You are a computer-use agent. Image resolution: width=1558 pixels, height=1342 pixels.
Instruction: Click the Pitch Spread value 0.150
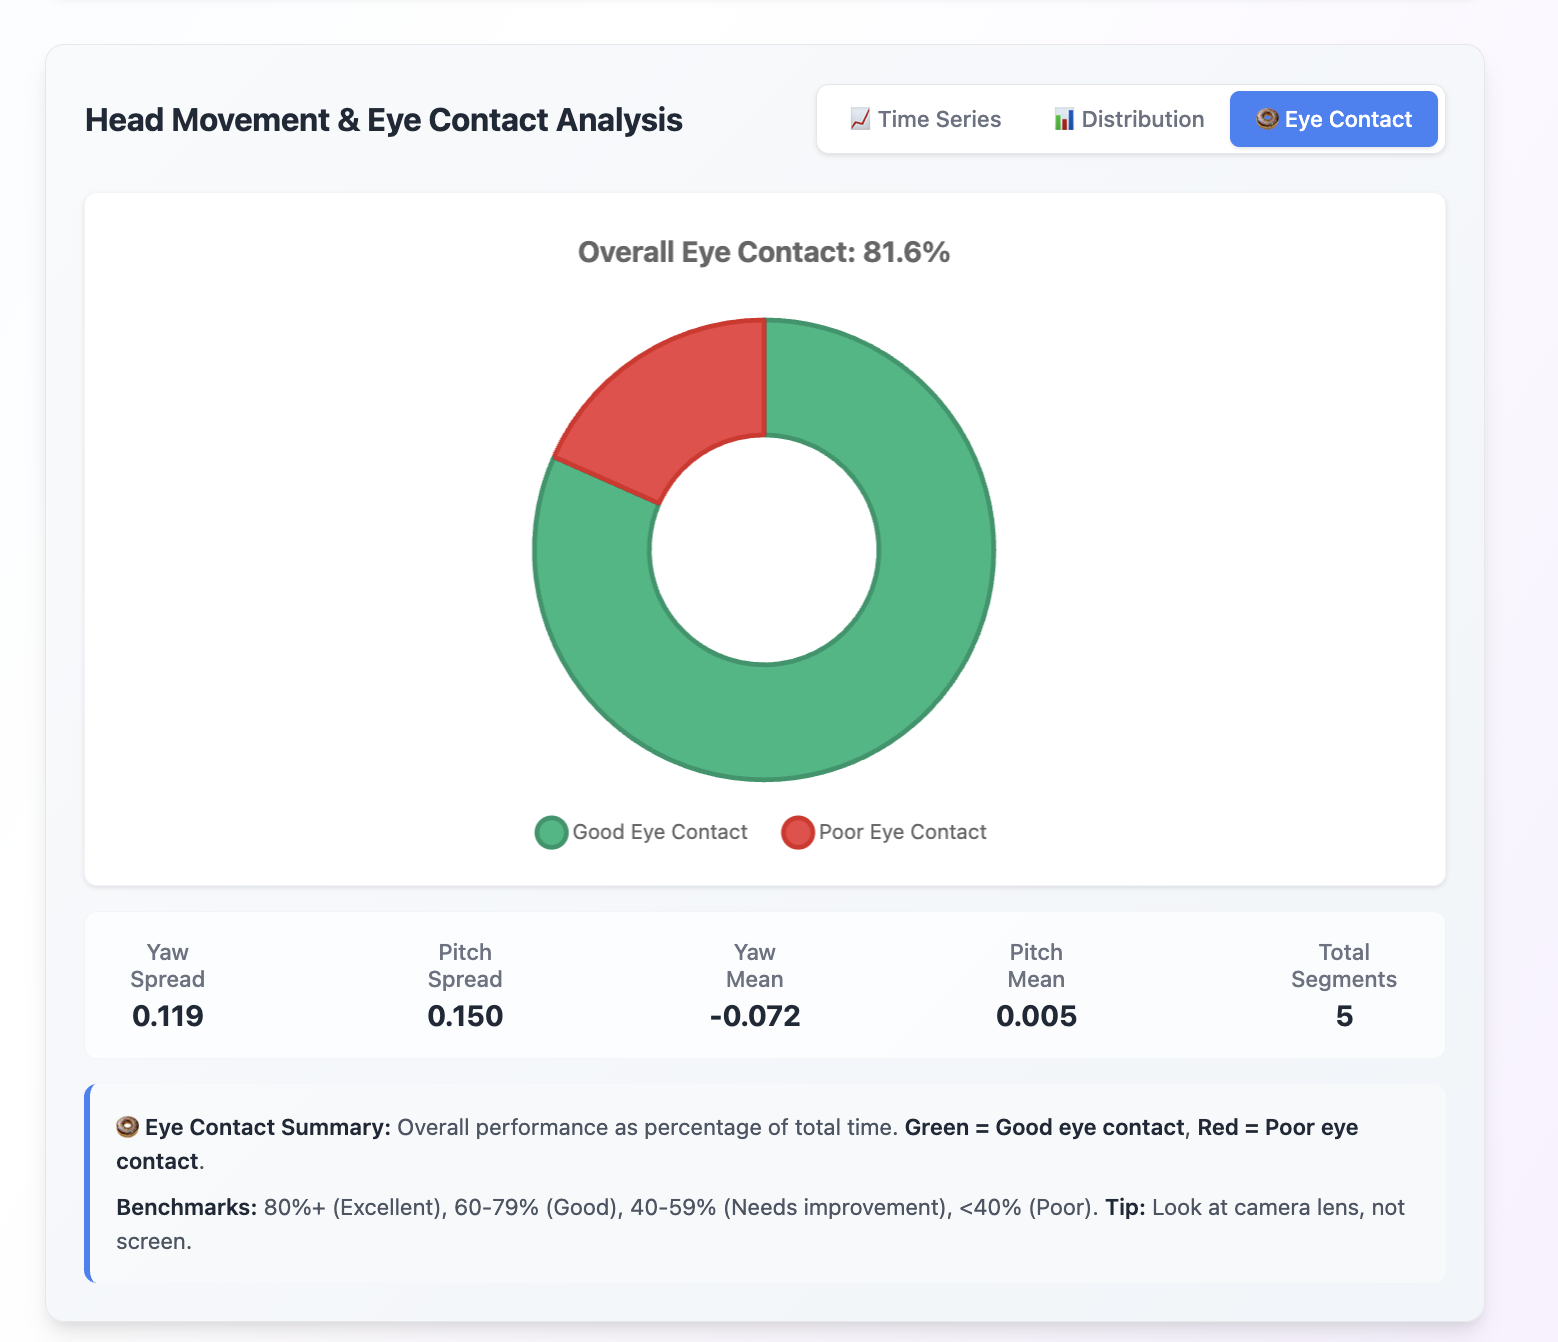465,1016
